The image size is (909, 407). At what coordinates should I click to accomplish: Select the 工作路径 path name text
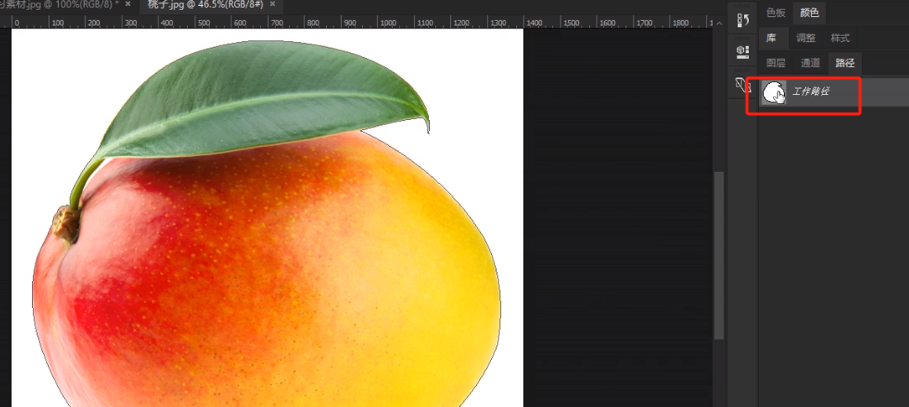(x=810, y=91)
